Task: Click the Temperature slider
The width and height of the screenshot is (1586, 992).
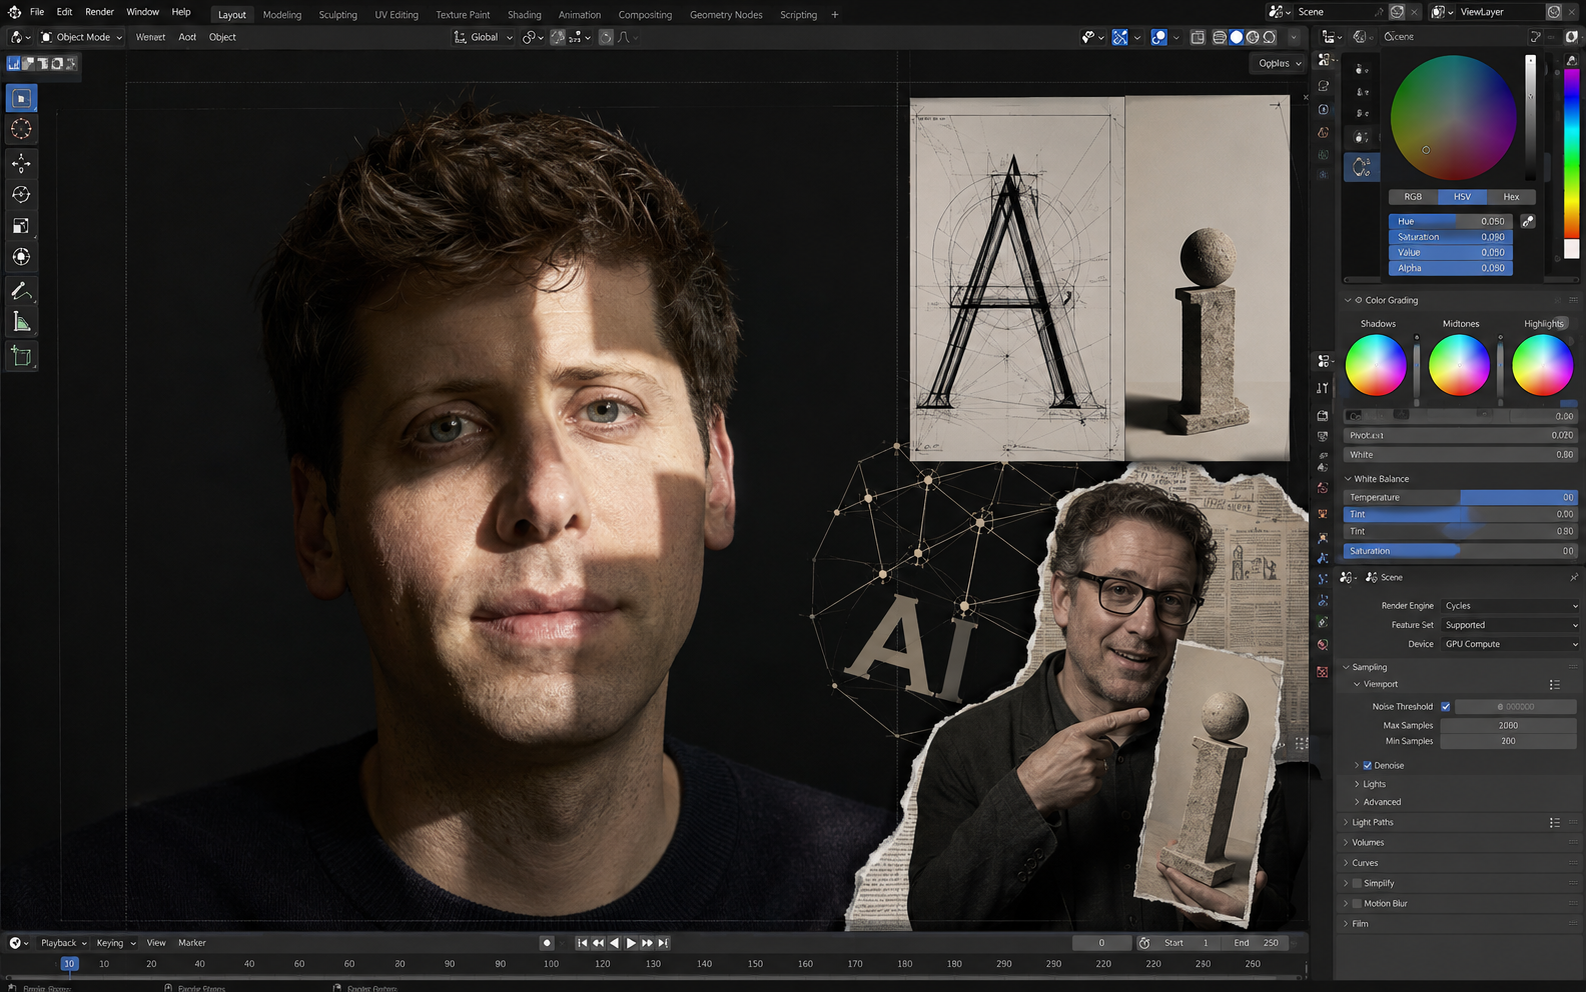Action: [x=1460, y=497]
